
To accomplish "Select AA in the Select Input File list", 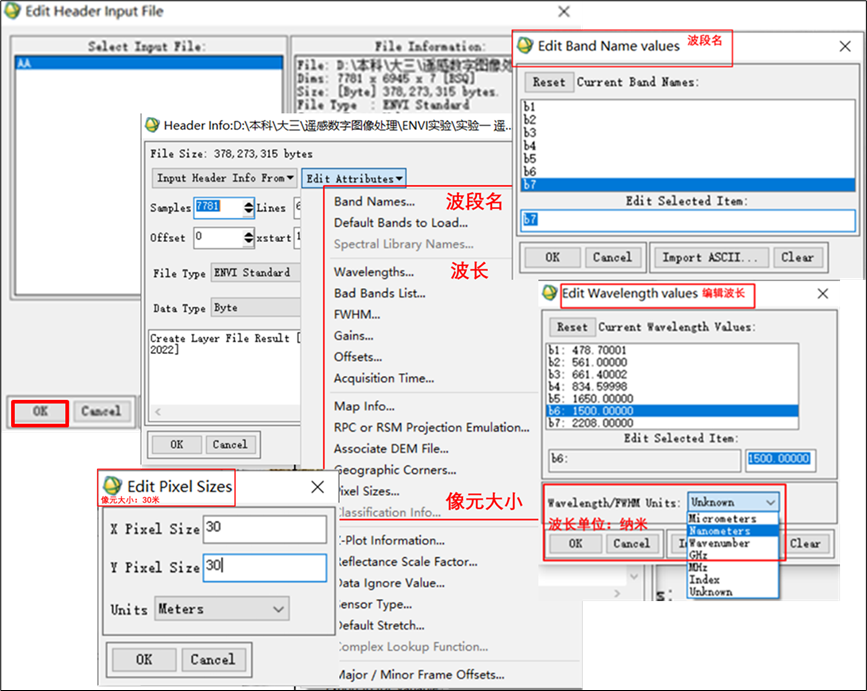I will (x=148, y=63).
